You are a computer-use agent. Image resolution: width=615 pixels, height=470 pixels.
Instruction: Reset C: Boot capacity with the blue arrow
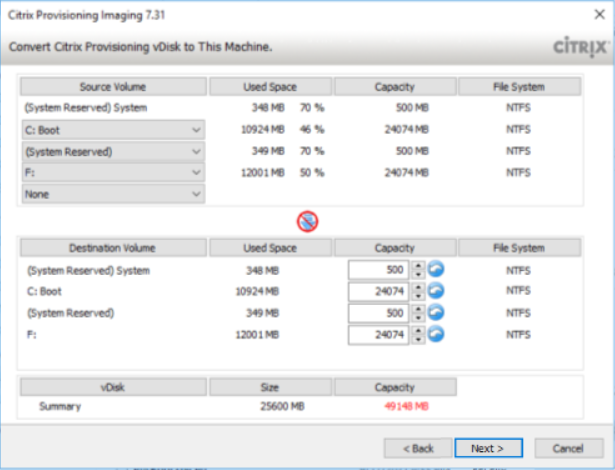(x=435, y=291)
